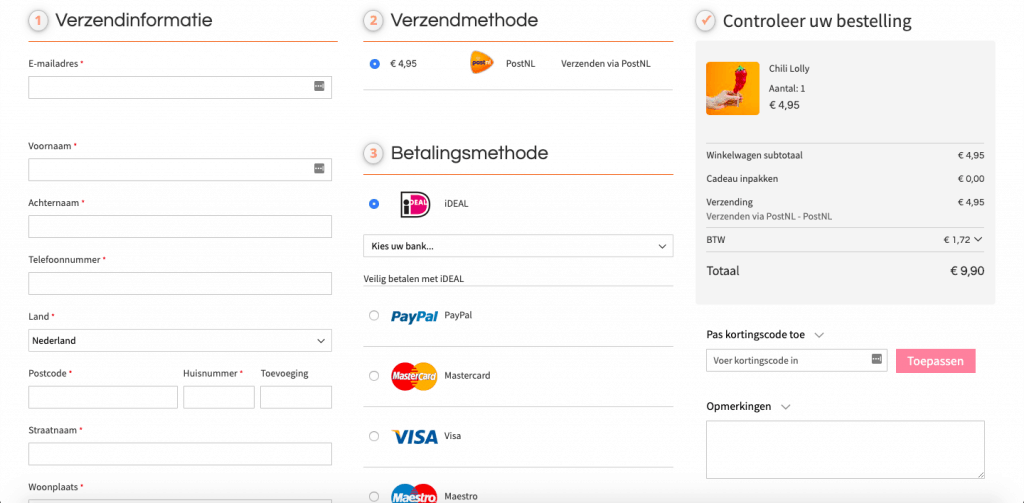1024x503 pixels.
Task: Click the iDEAL payment logo
Action: click(x=415, y=204)
